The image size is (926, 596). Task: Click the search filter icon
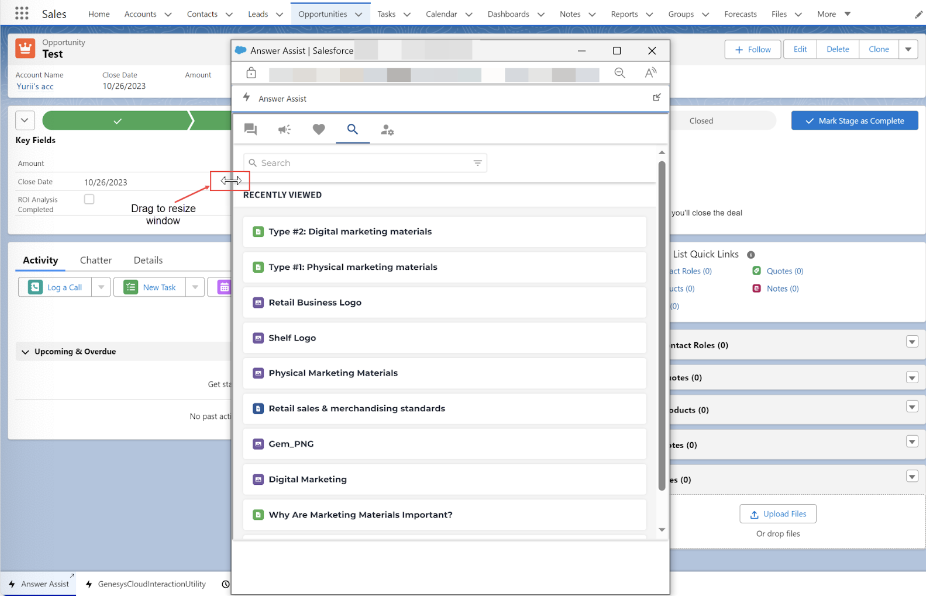[x=478, y=162]
